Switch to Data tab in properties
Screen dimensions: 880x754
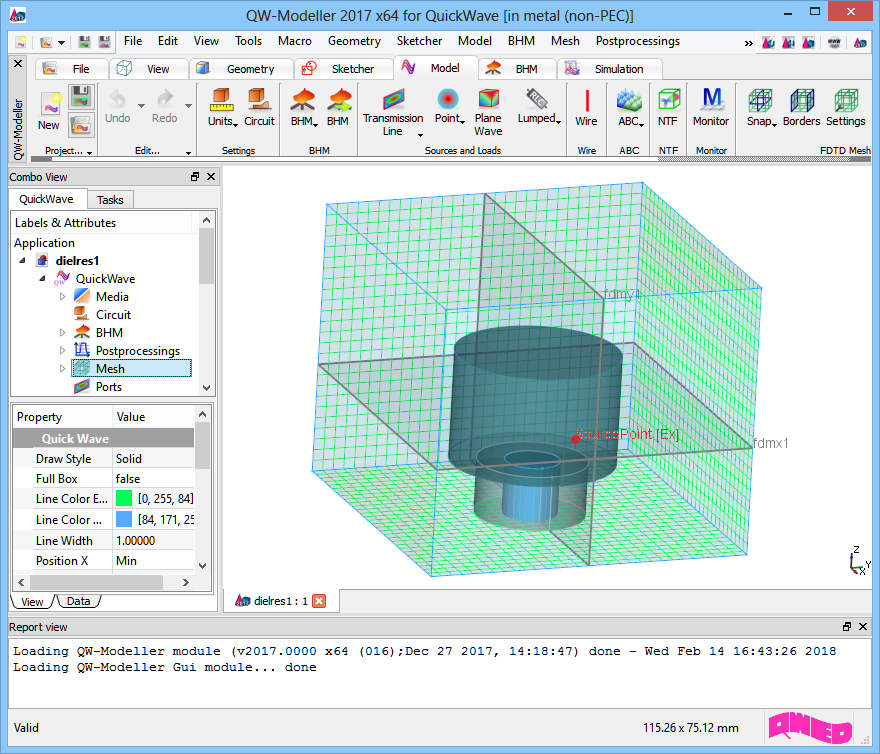point(78,601)
